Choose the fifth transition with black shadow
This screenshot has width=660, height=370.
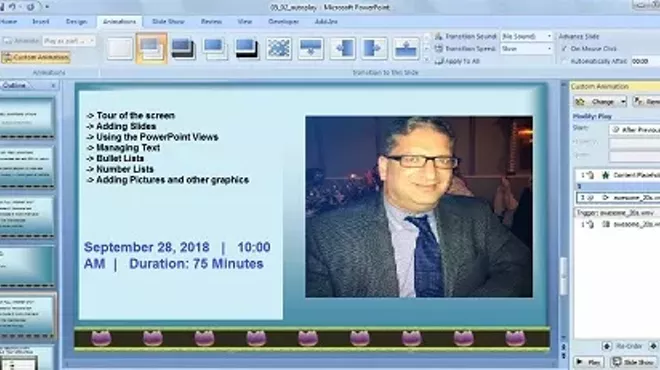coord(247,48)
